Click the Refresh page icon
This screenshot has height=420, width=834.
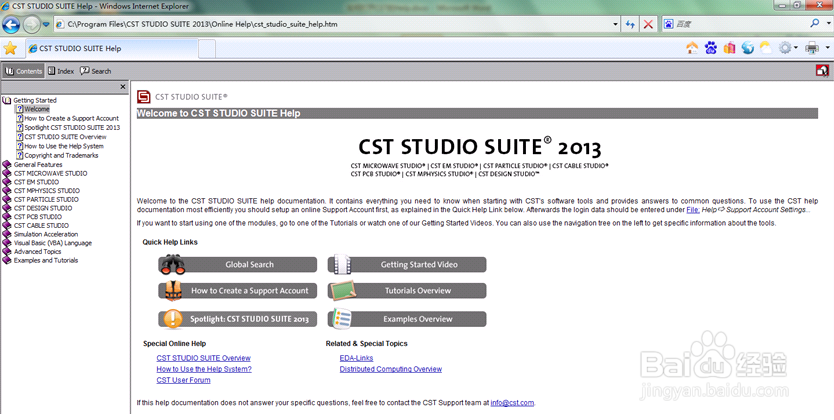click(x=630, y=24)
